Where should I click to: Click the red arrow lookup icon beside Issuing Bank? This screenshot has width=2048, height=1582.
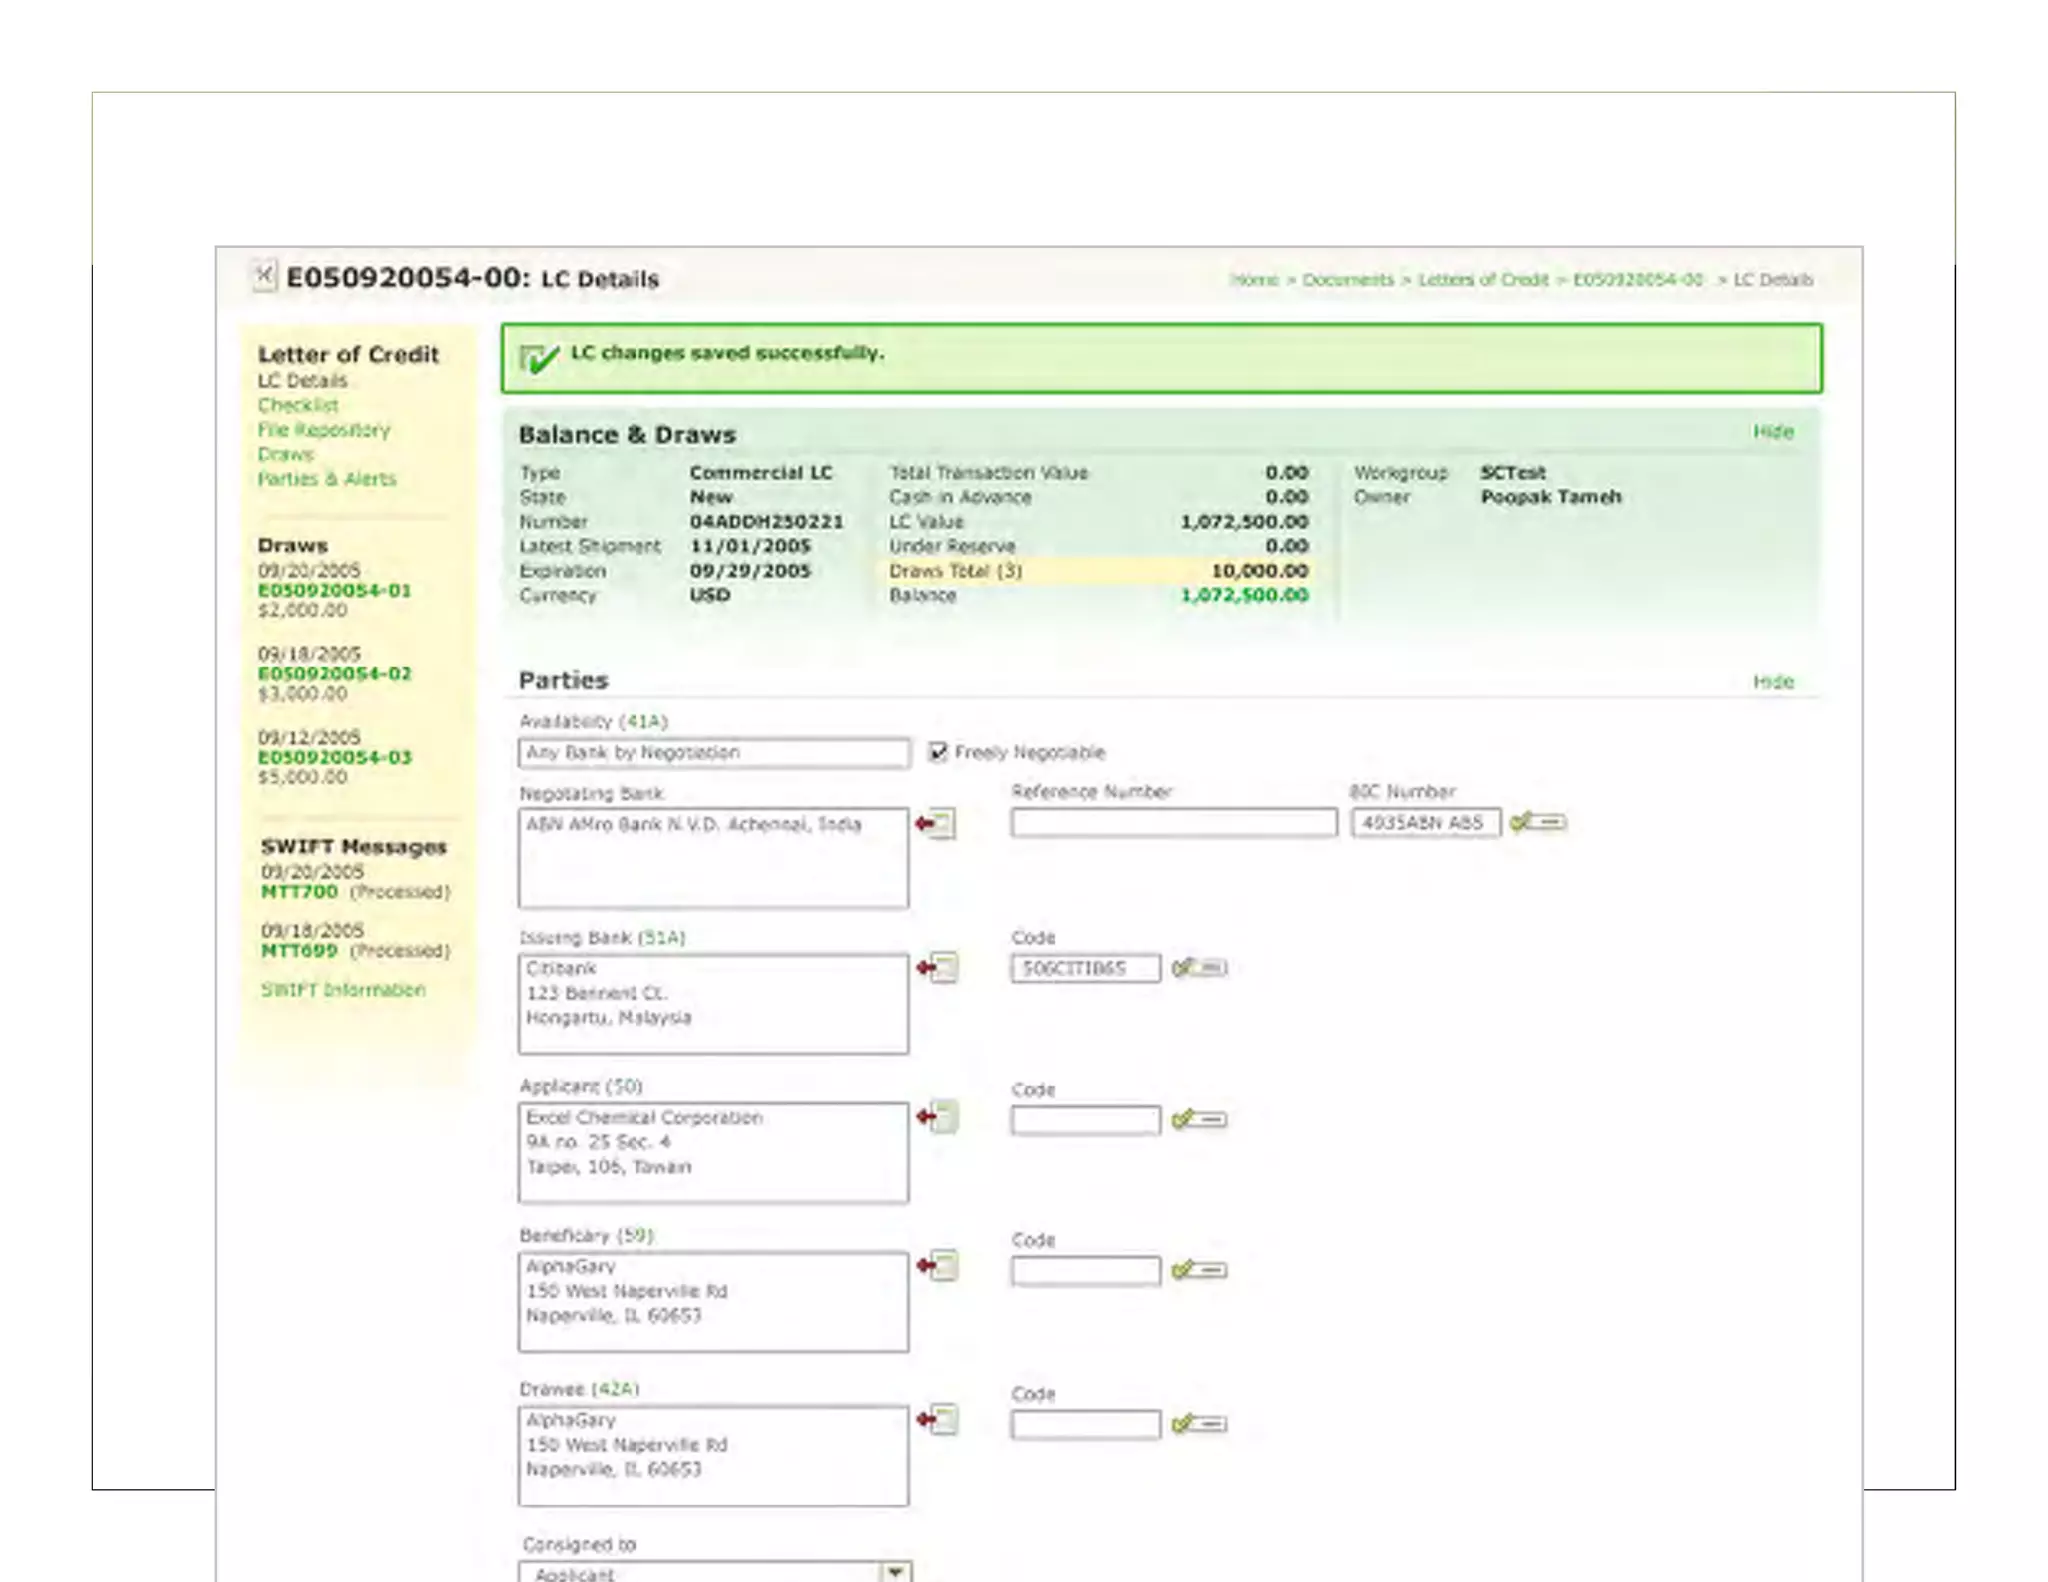938,968
